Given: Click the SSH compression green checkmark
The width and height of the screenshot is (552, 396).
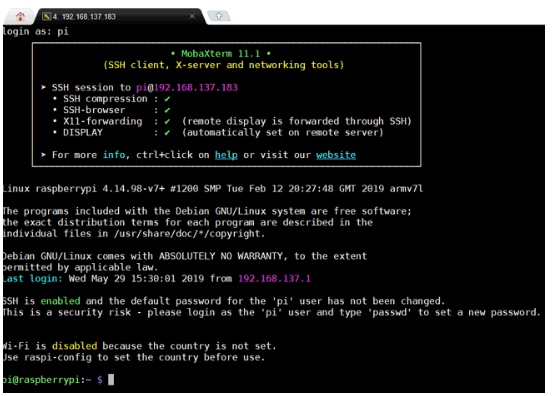Looking at the screenshot, I should click(x=167, y=99).
